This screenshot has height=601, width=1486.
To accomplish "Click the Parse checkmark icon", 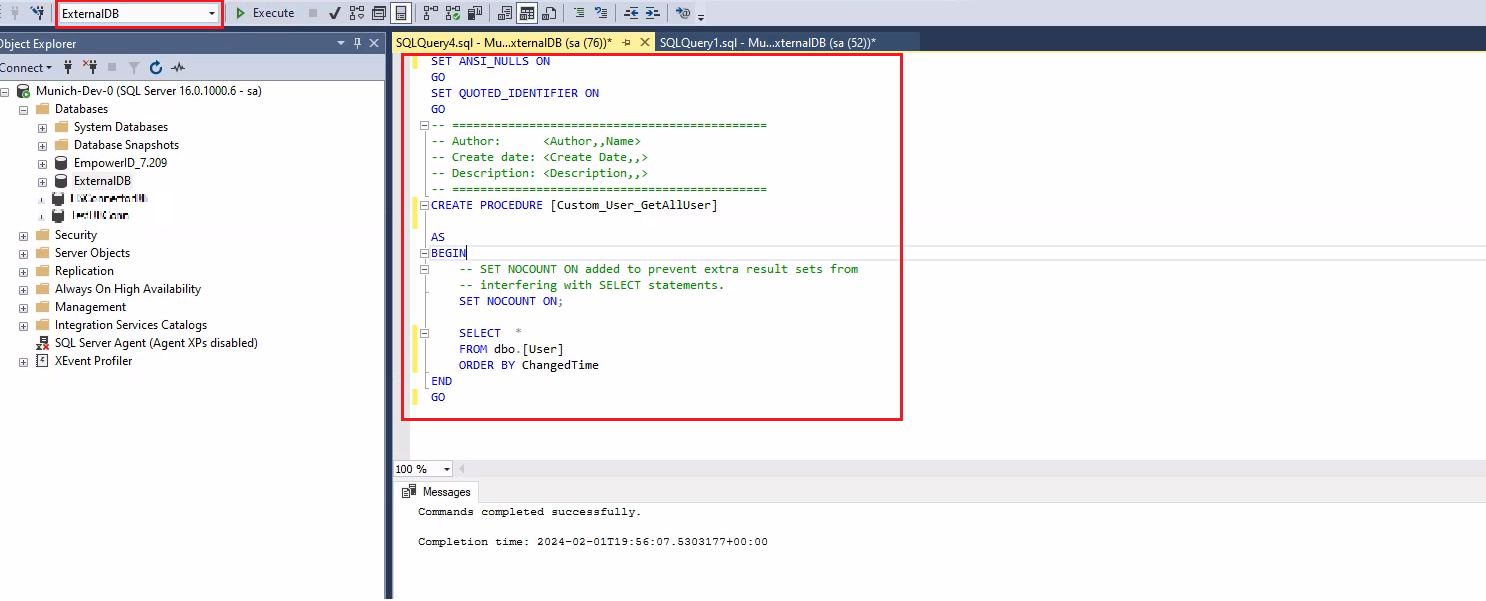I will (335, 13).
